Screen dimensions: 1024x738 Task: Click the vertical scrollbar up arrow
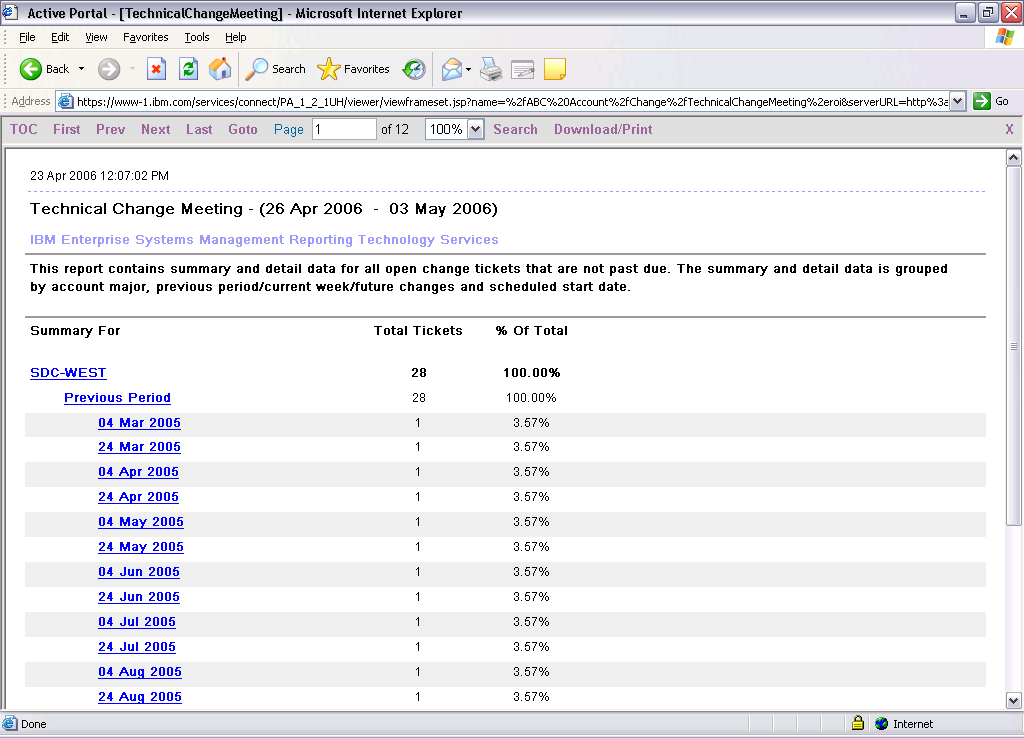click(1013, 157)
